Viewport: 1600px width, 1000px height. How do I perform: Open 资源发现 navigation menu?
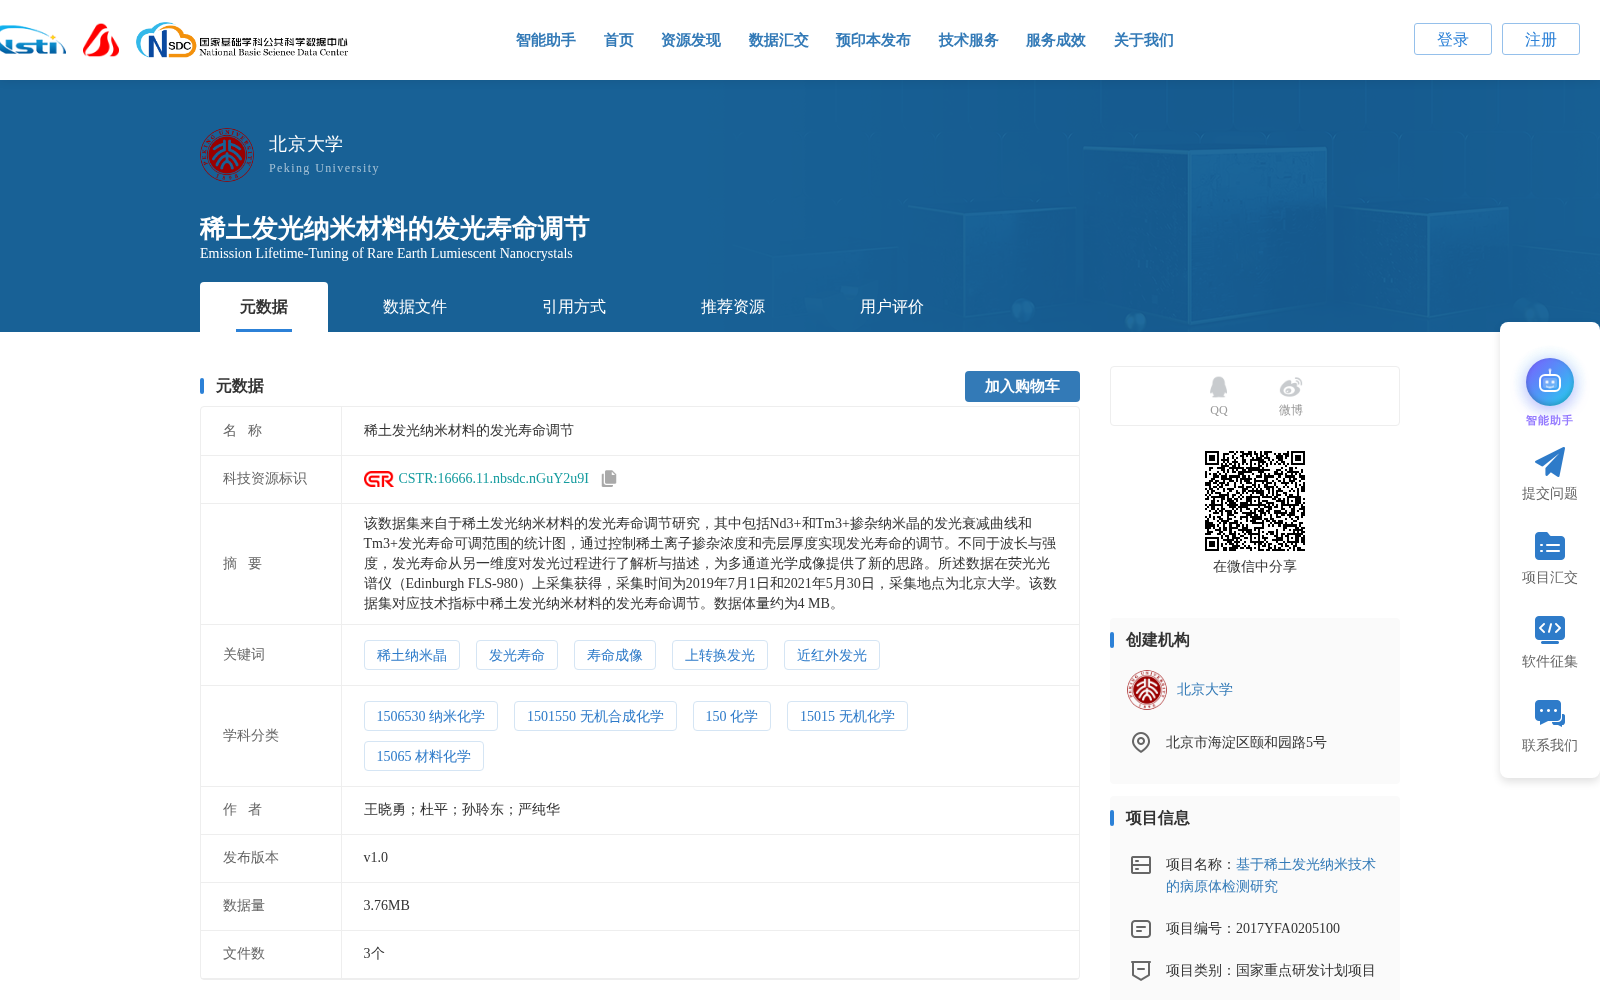tap(691, 40)
